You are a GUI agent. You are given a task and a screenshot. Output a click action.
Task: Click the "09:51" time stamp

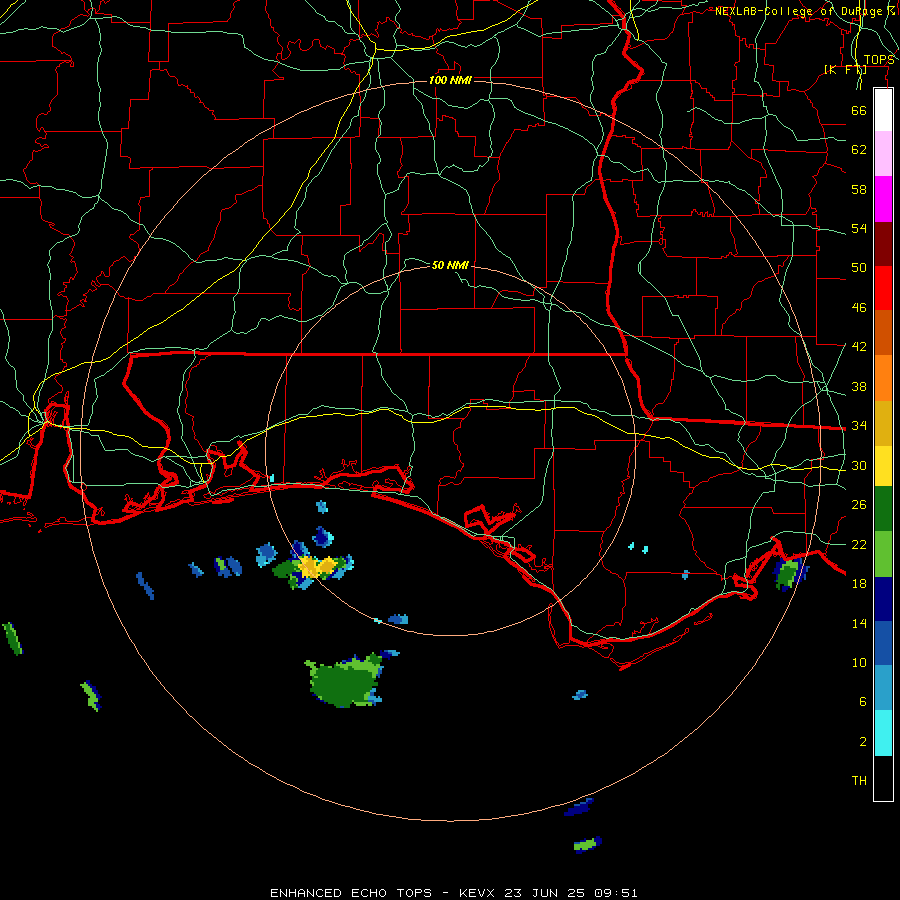coord(615,893)
